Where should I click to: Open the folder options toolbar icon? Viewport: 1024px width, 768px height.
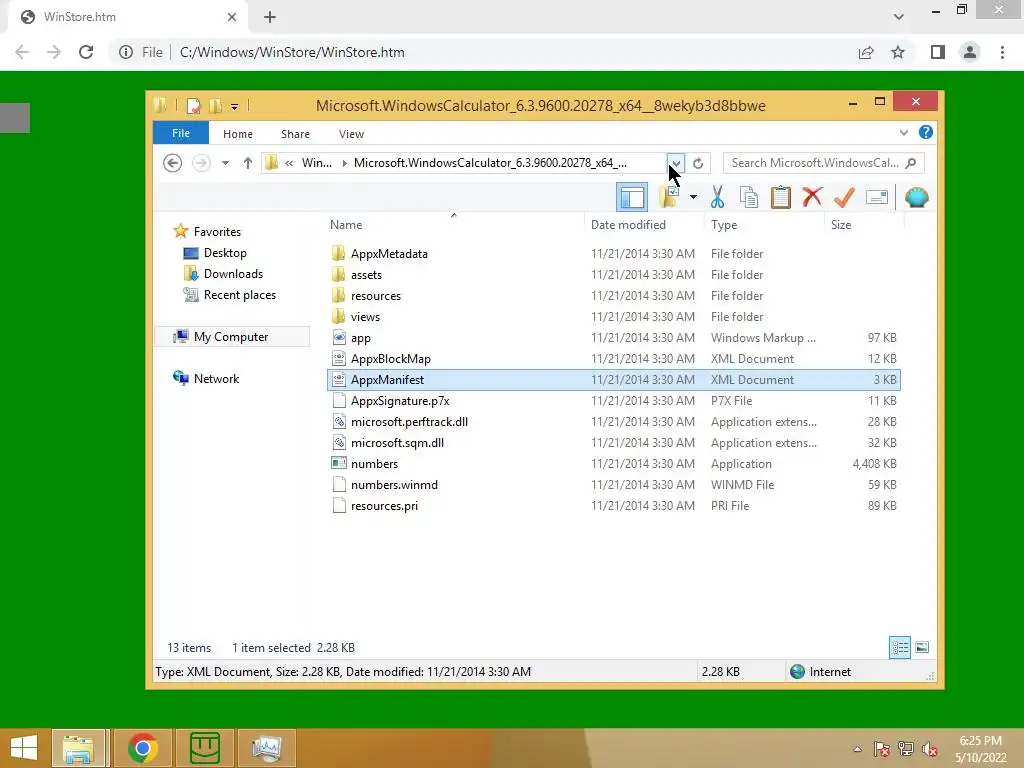[x=669, y=197]
